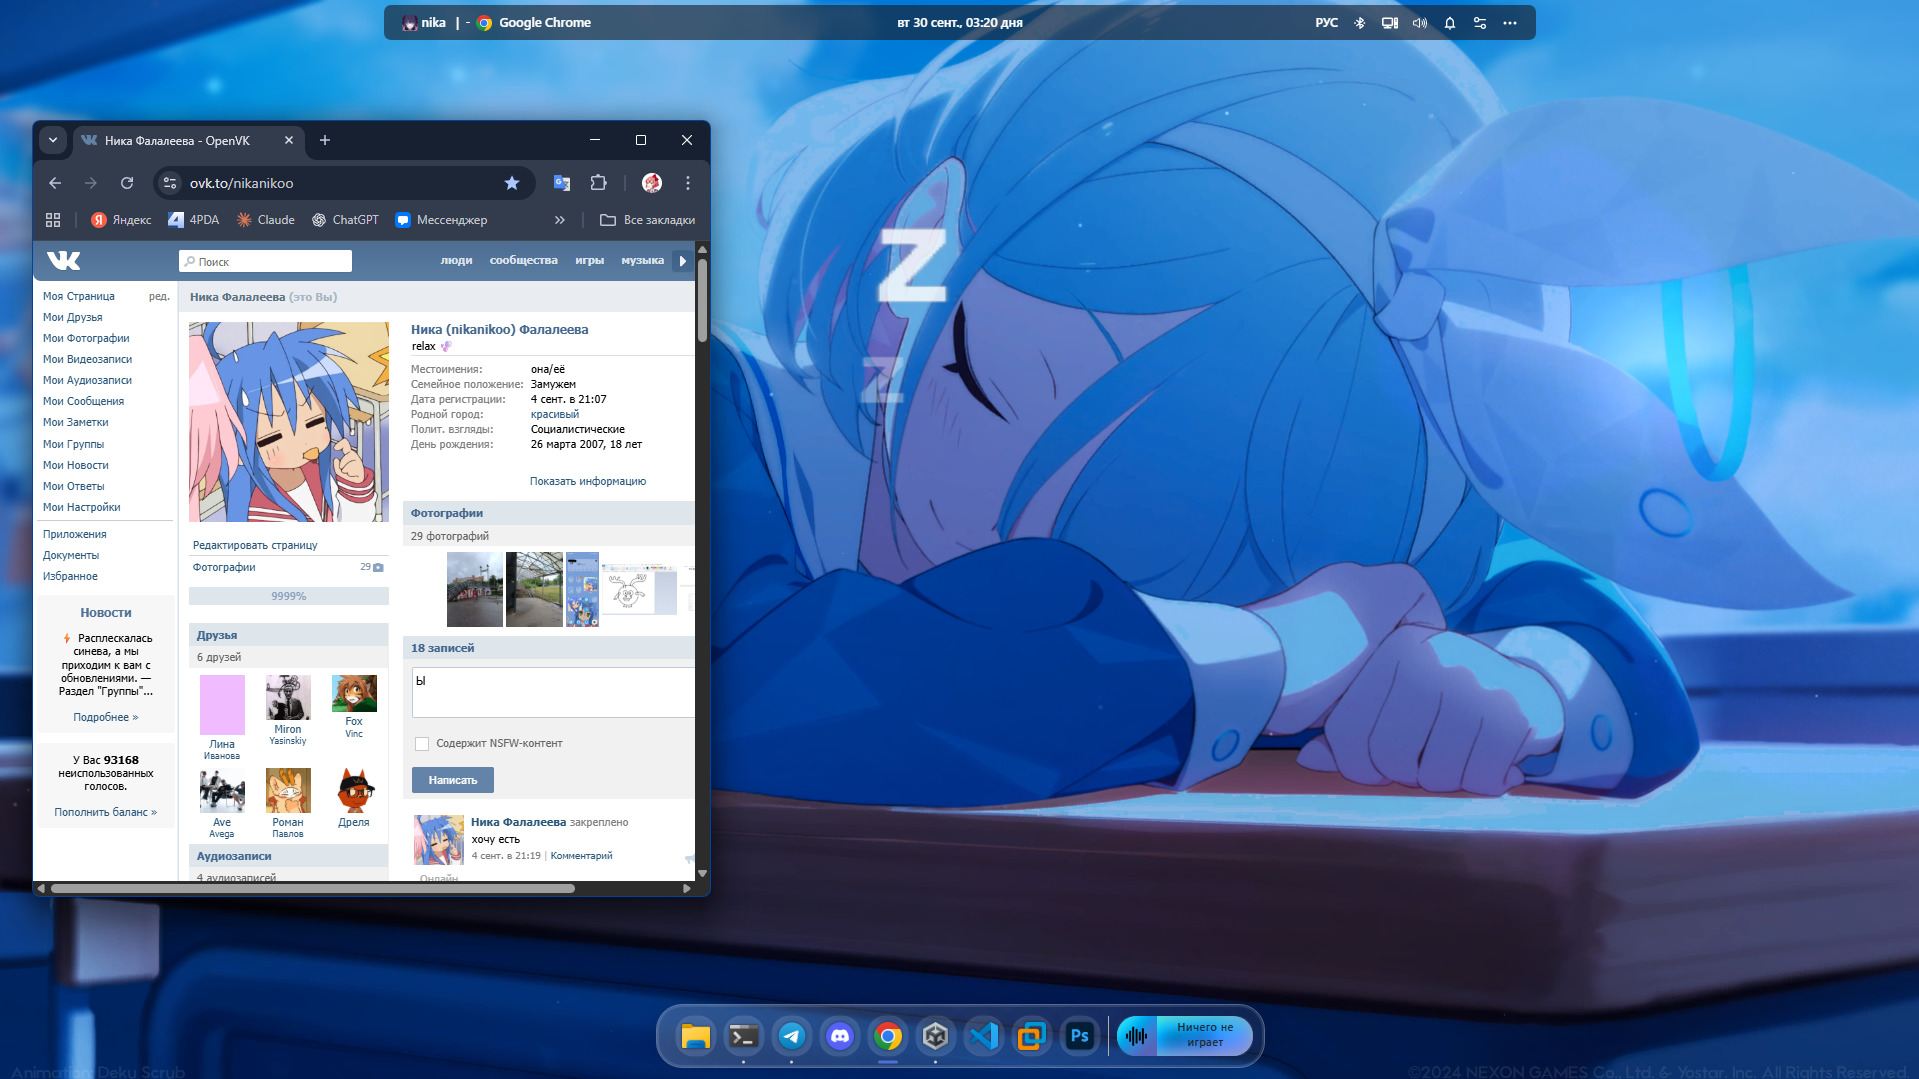Click the "Поиск" search field

point(266,262)
